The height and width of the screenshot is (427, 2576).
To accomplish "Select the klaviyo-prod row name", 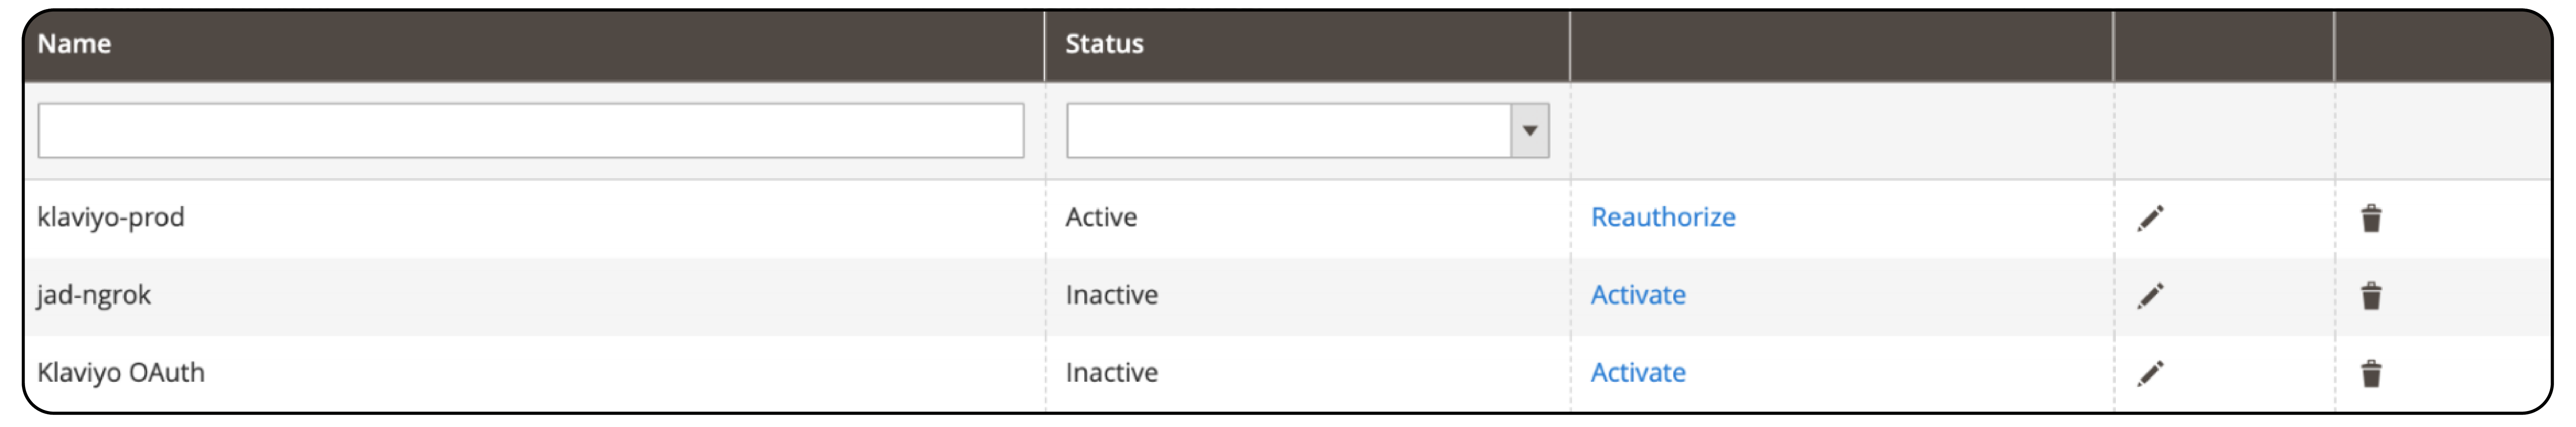I will point(111,217).
